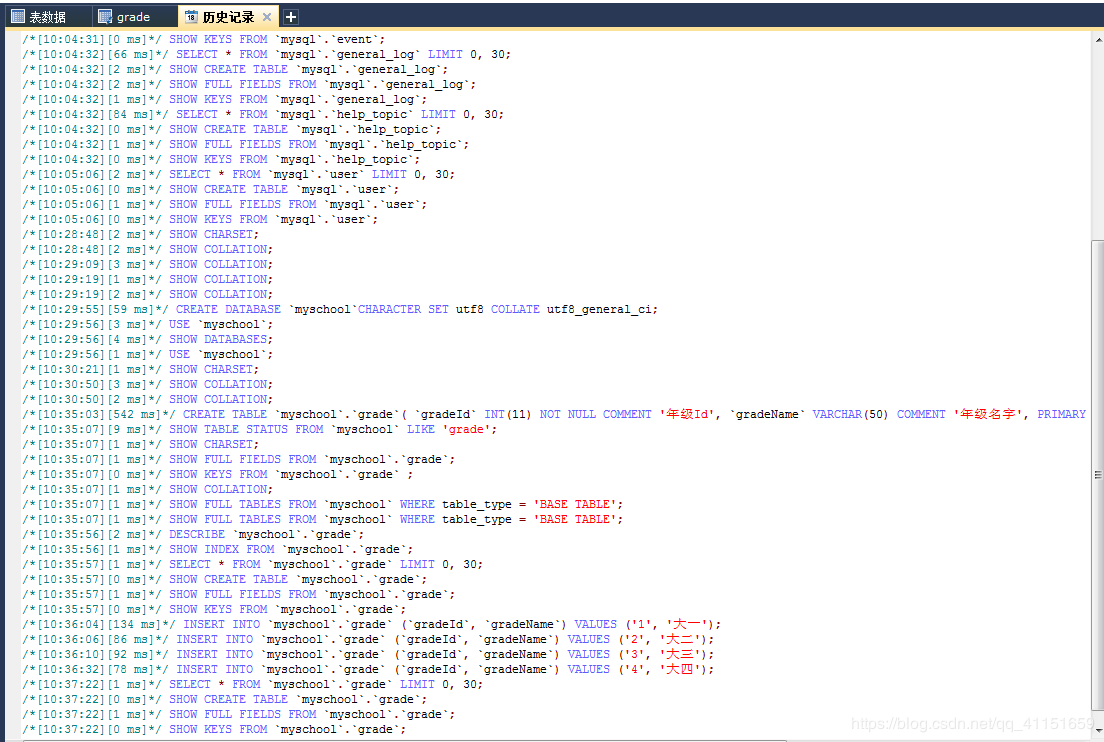
Task: Click the vertical scrollbar thumb
Action: tap(1097, 475)
